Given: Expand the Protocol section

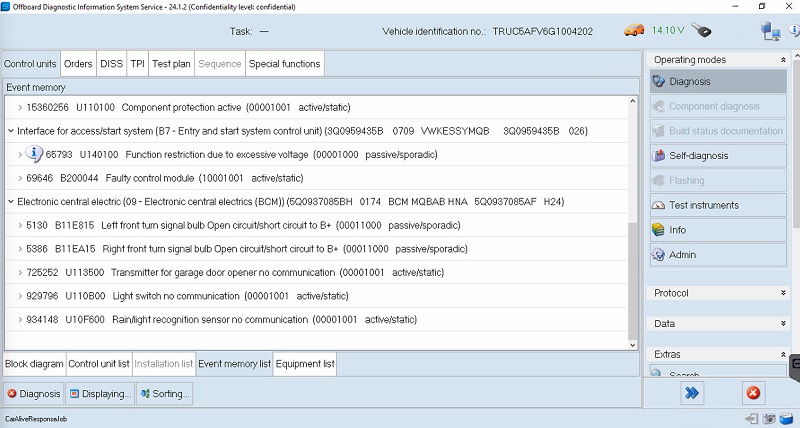Looking at the screenshot, I should coord(783,293).
